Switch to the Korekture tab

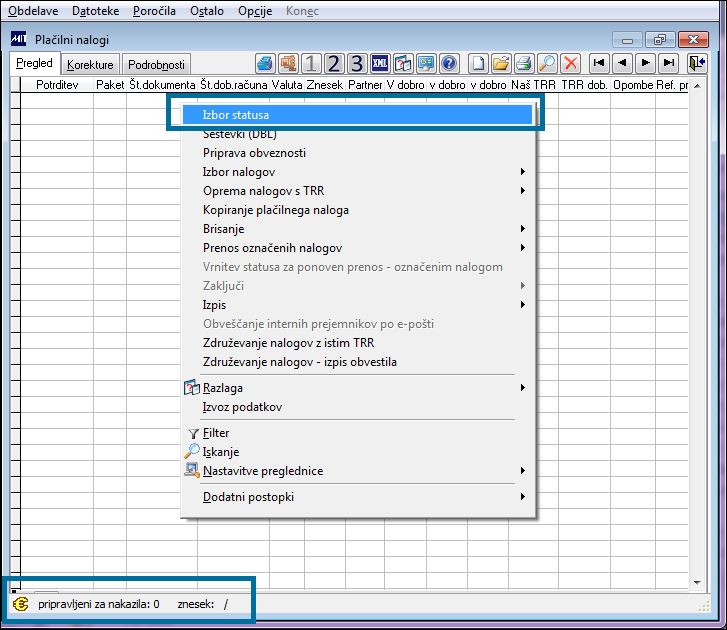coord(90,64)
